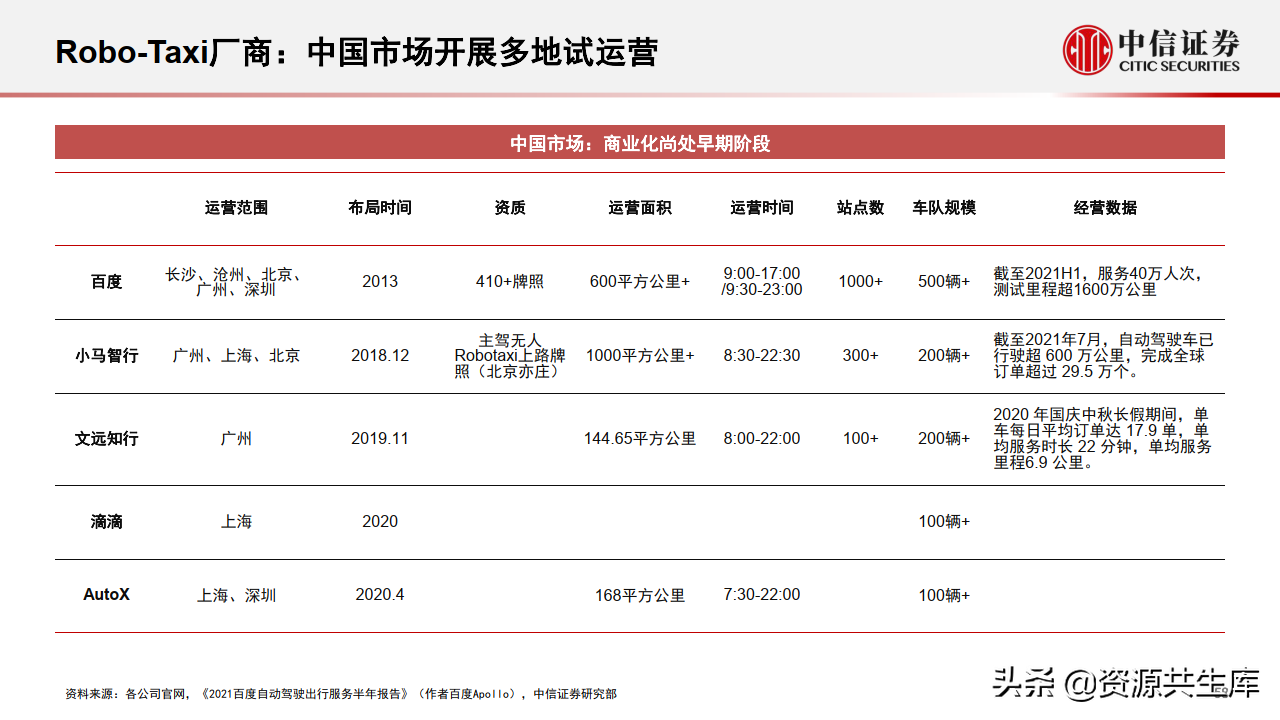Click the "文远知行" row label
1280x720 pixels.
click(106, 438)
